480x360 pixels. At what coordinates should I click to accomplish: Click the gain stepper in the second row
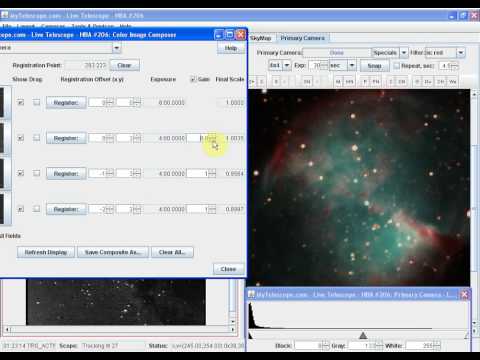212,138
